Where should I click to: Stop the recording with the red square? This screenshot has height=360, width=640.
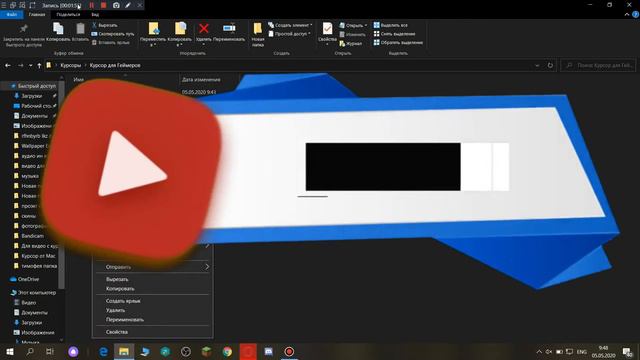104,5
